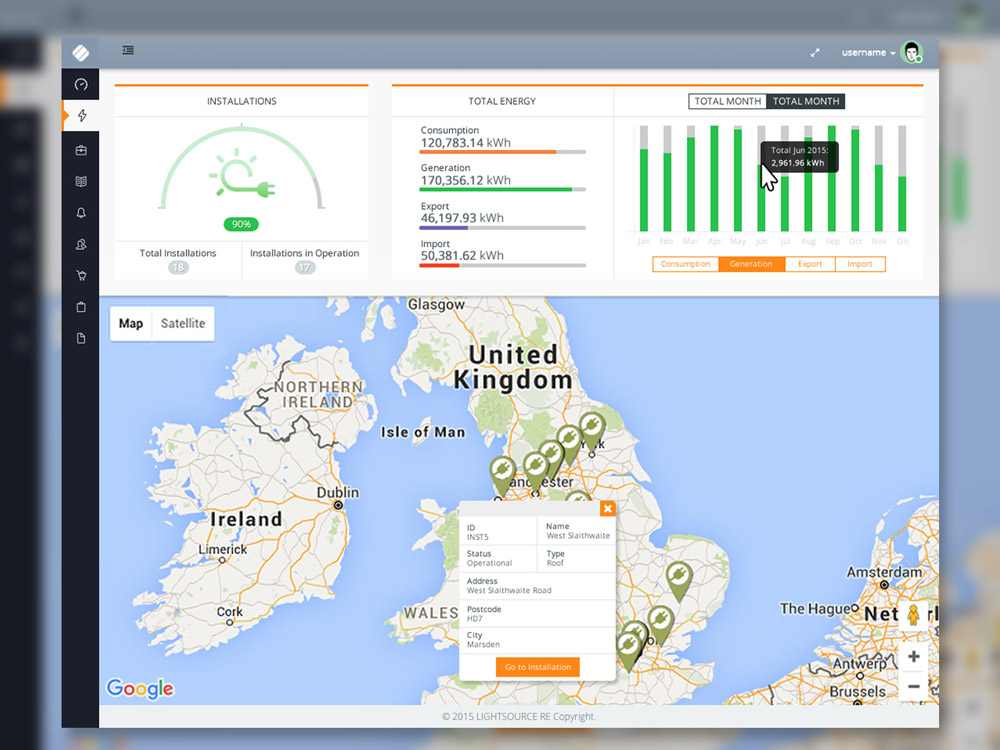Image resolution: width=1000 pixels, height=750 pixels.
Task: Switch chart to Export data
Action: (x=810, y=264)
